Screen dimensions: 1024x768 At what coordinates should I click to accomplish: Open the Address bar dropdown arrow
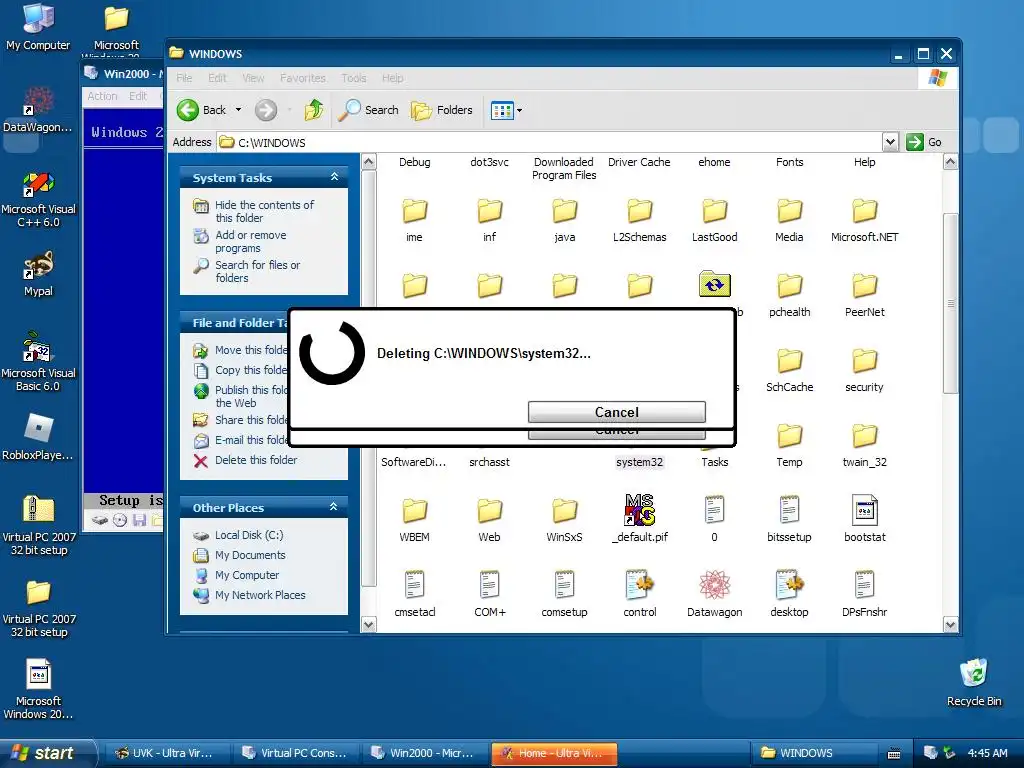point(889,142)
